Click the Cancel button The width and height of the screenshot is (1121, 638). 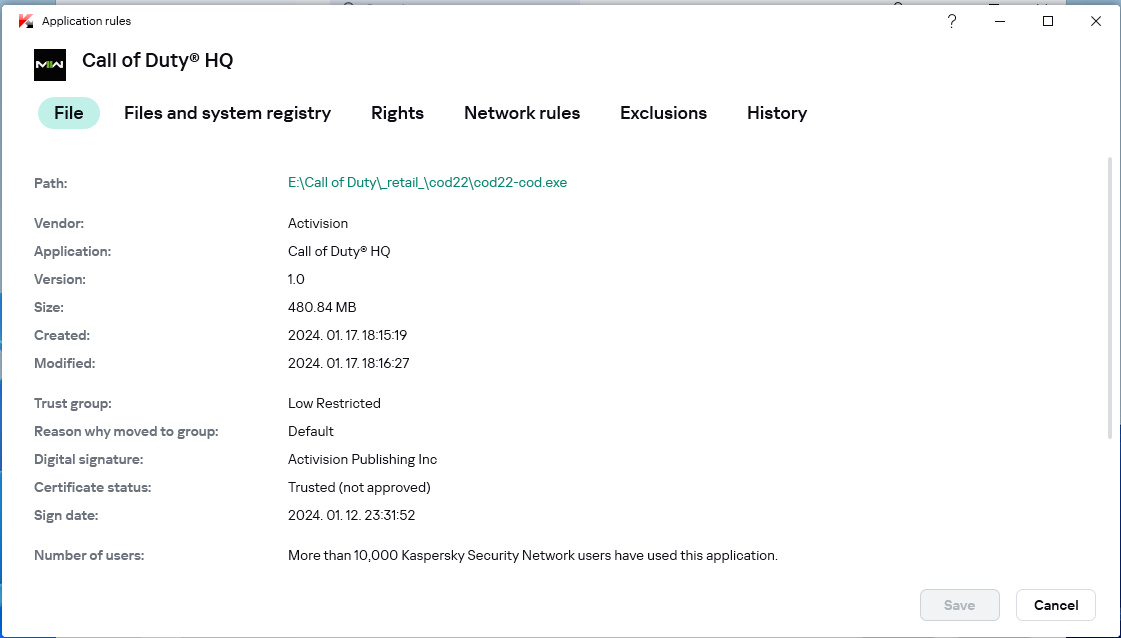coord(1056,605)
